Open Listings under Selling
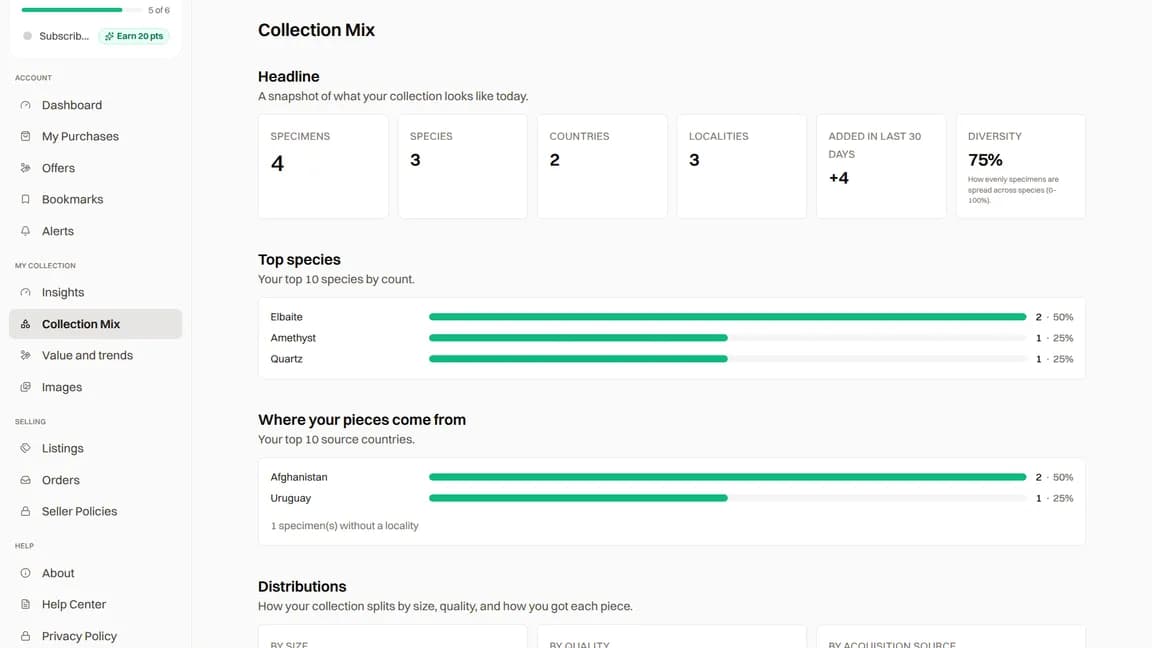Screen dimensions: 1152x648 tap(96, 447)
